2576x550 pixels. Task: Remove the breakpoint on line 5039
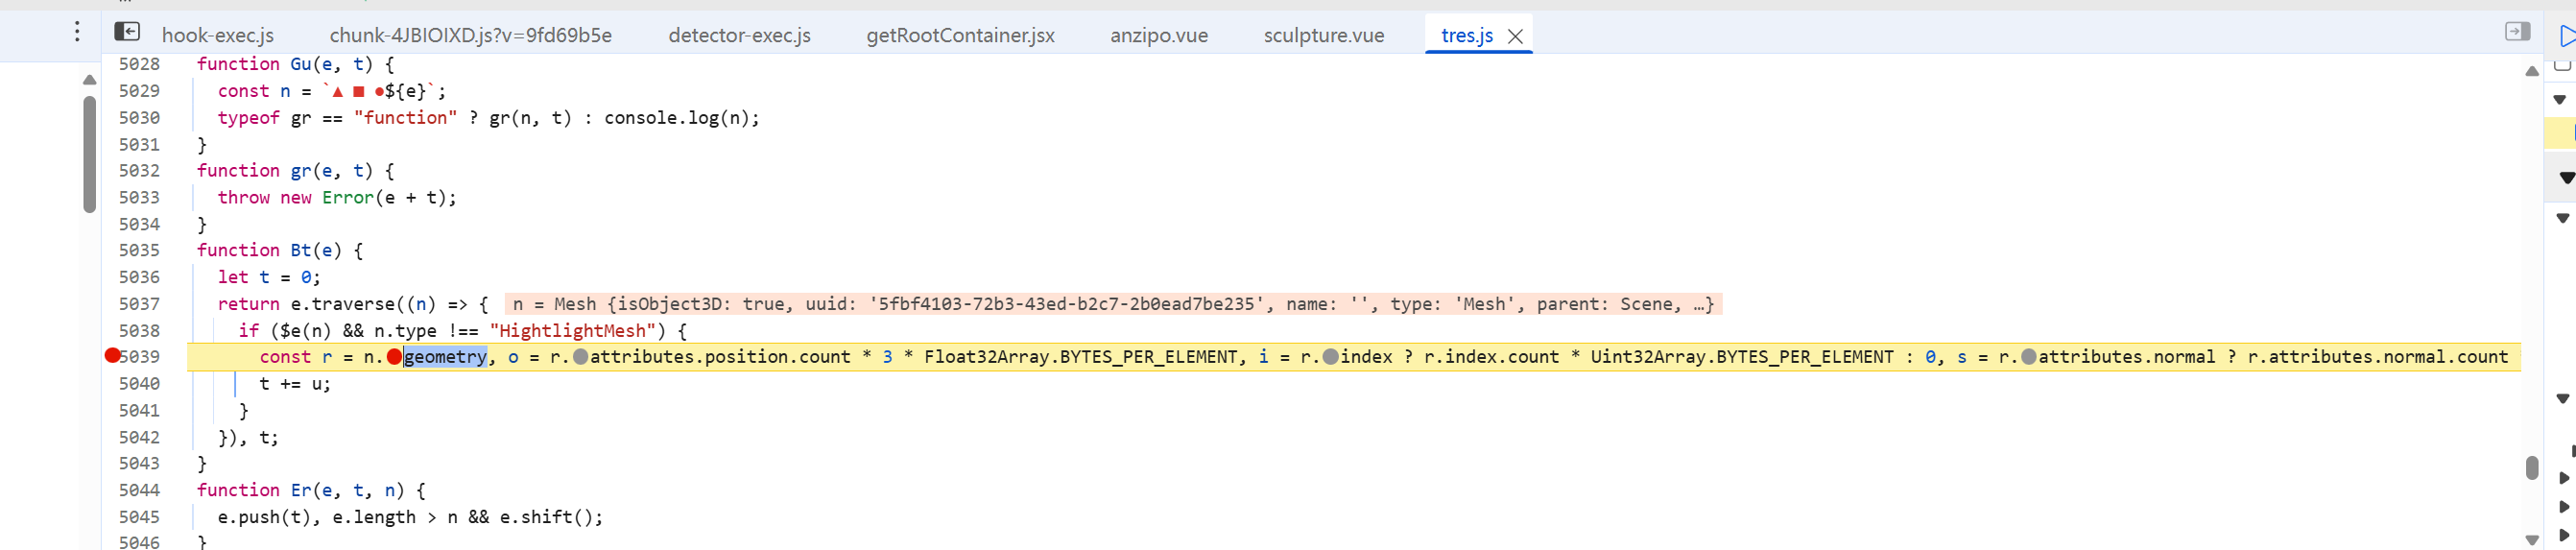(113, 356)
